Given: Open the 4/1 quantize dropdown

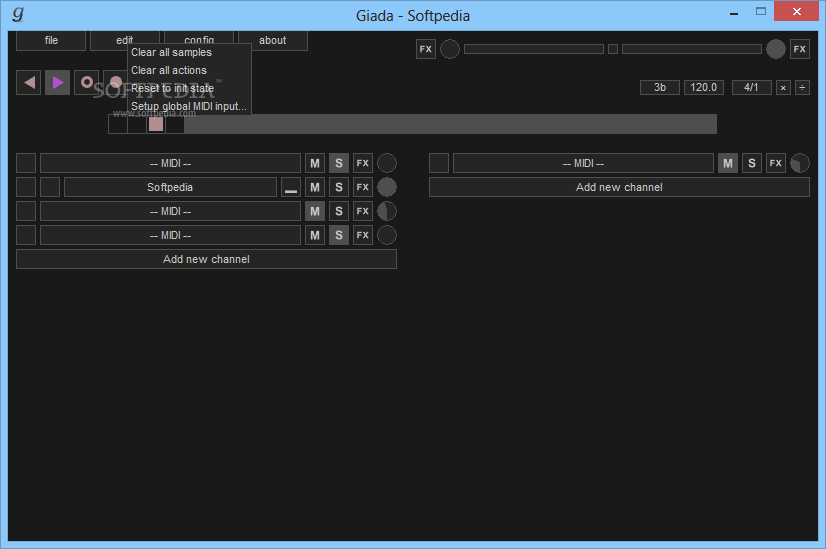Looking at the screenshot, I should point(752,87).
